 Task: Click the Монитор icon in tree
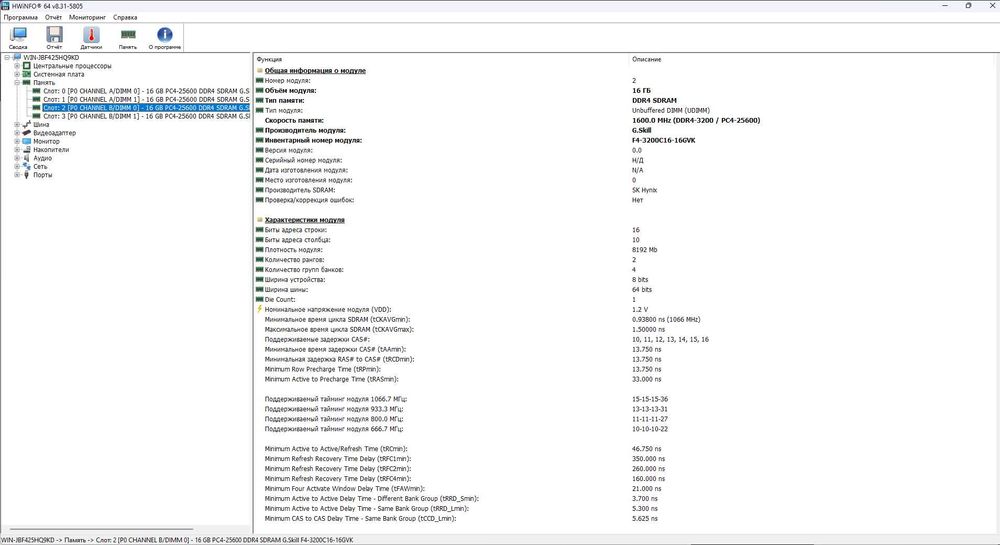[26, 141]
